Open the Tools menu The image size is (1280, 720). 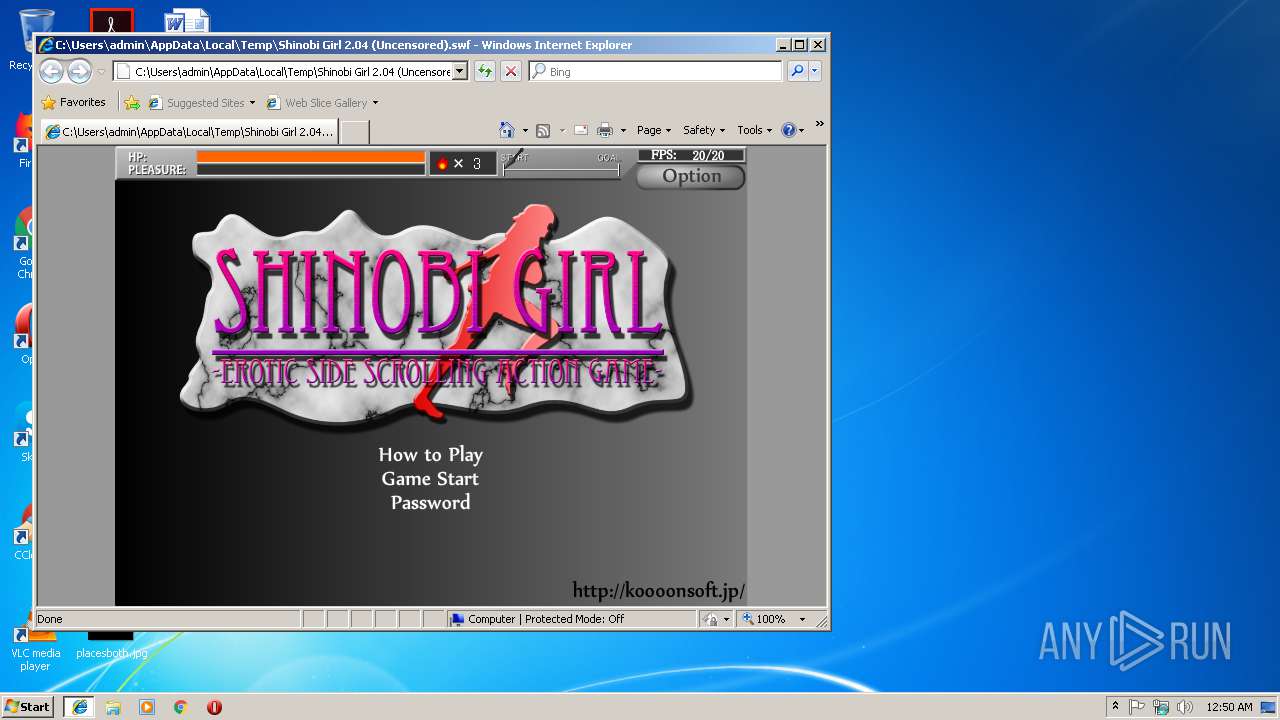pos(755,130)
